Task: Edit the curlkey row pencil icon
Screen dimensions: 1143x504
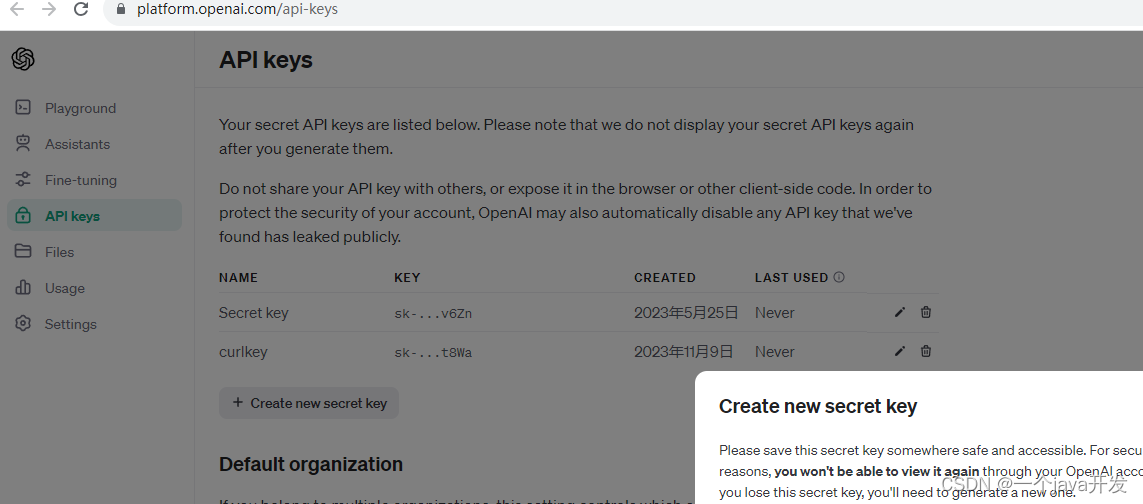Action: click(900, 352)
